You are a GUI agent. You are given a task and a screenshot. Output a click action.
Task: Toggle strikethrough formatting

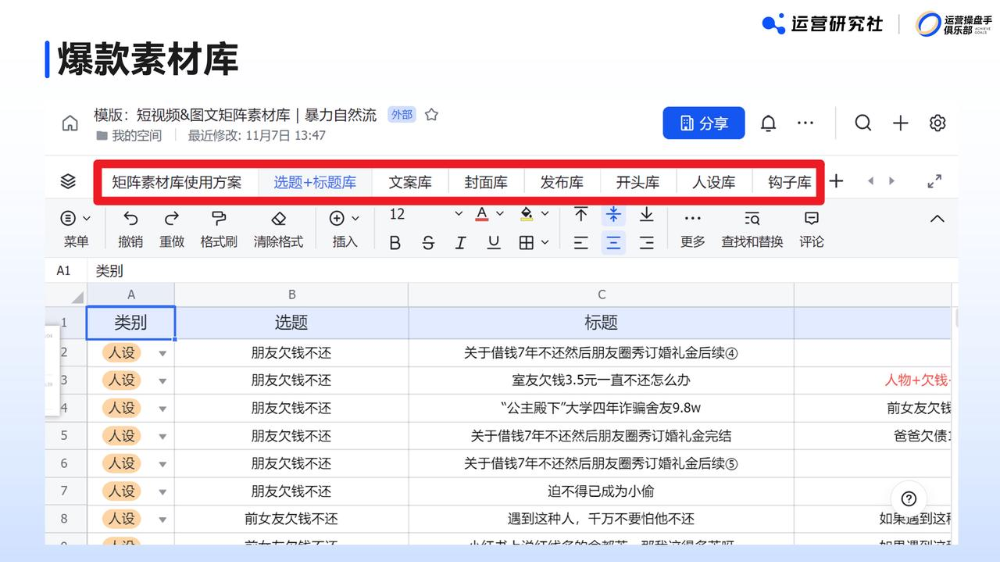428,243
